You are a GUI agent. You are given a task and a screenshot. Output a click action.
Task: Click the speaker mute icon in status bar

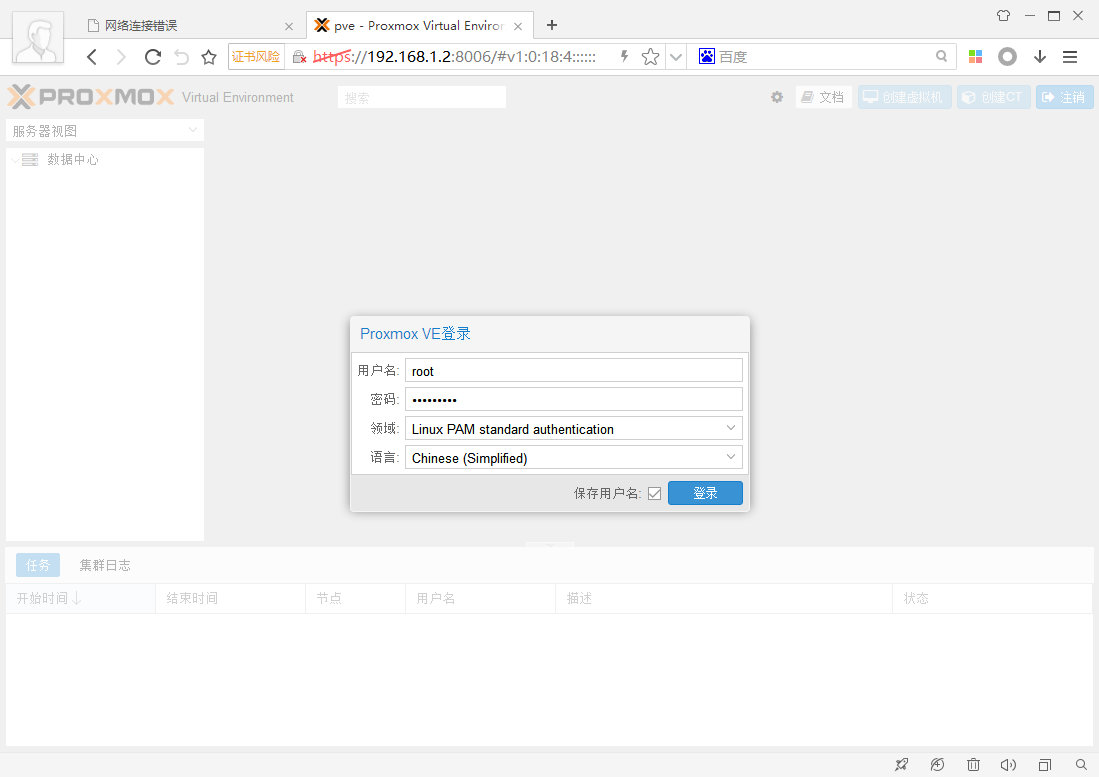[x=1008, y=764]
